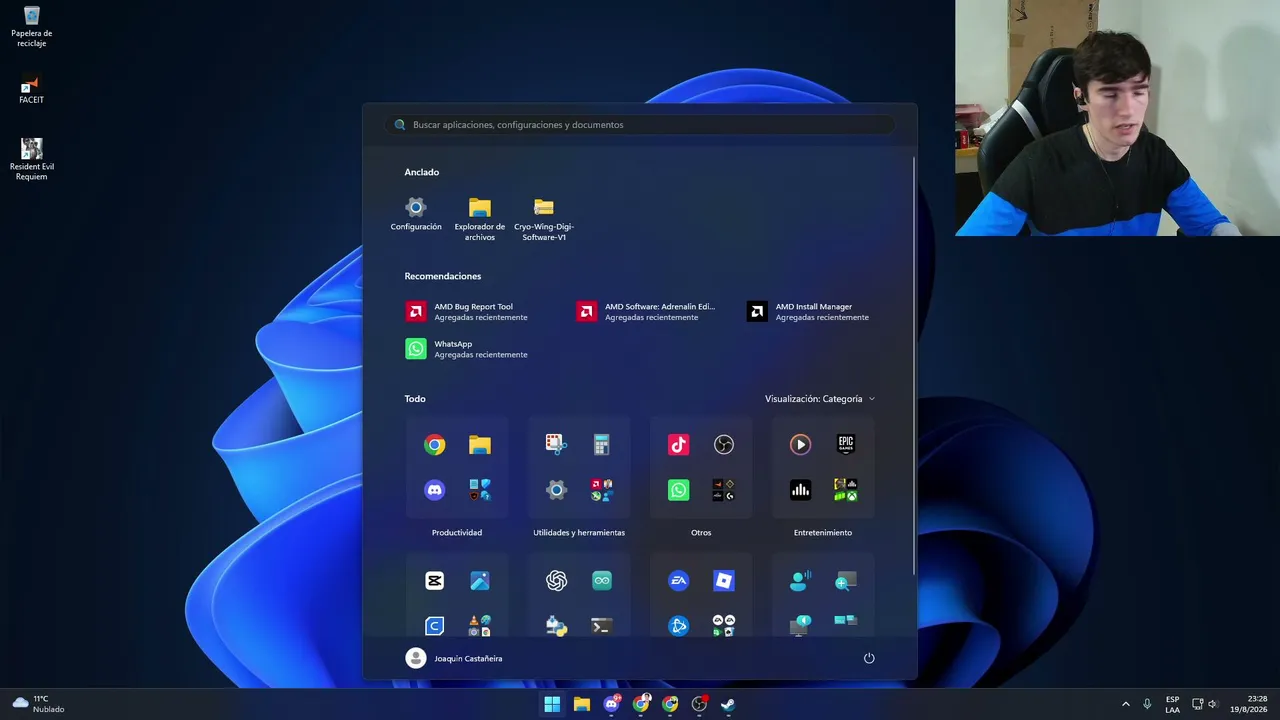Open the Terminal icon in the app list
Screen dimensions: 1280x720
[x=601, y=626]
